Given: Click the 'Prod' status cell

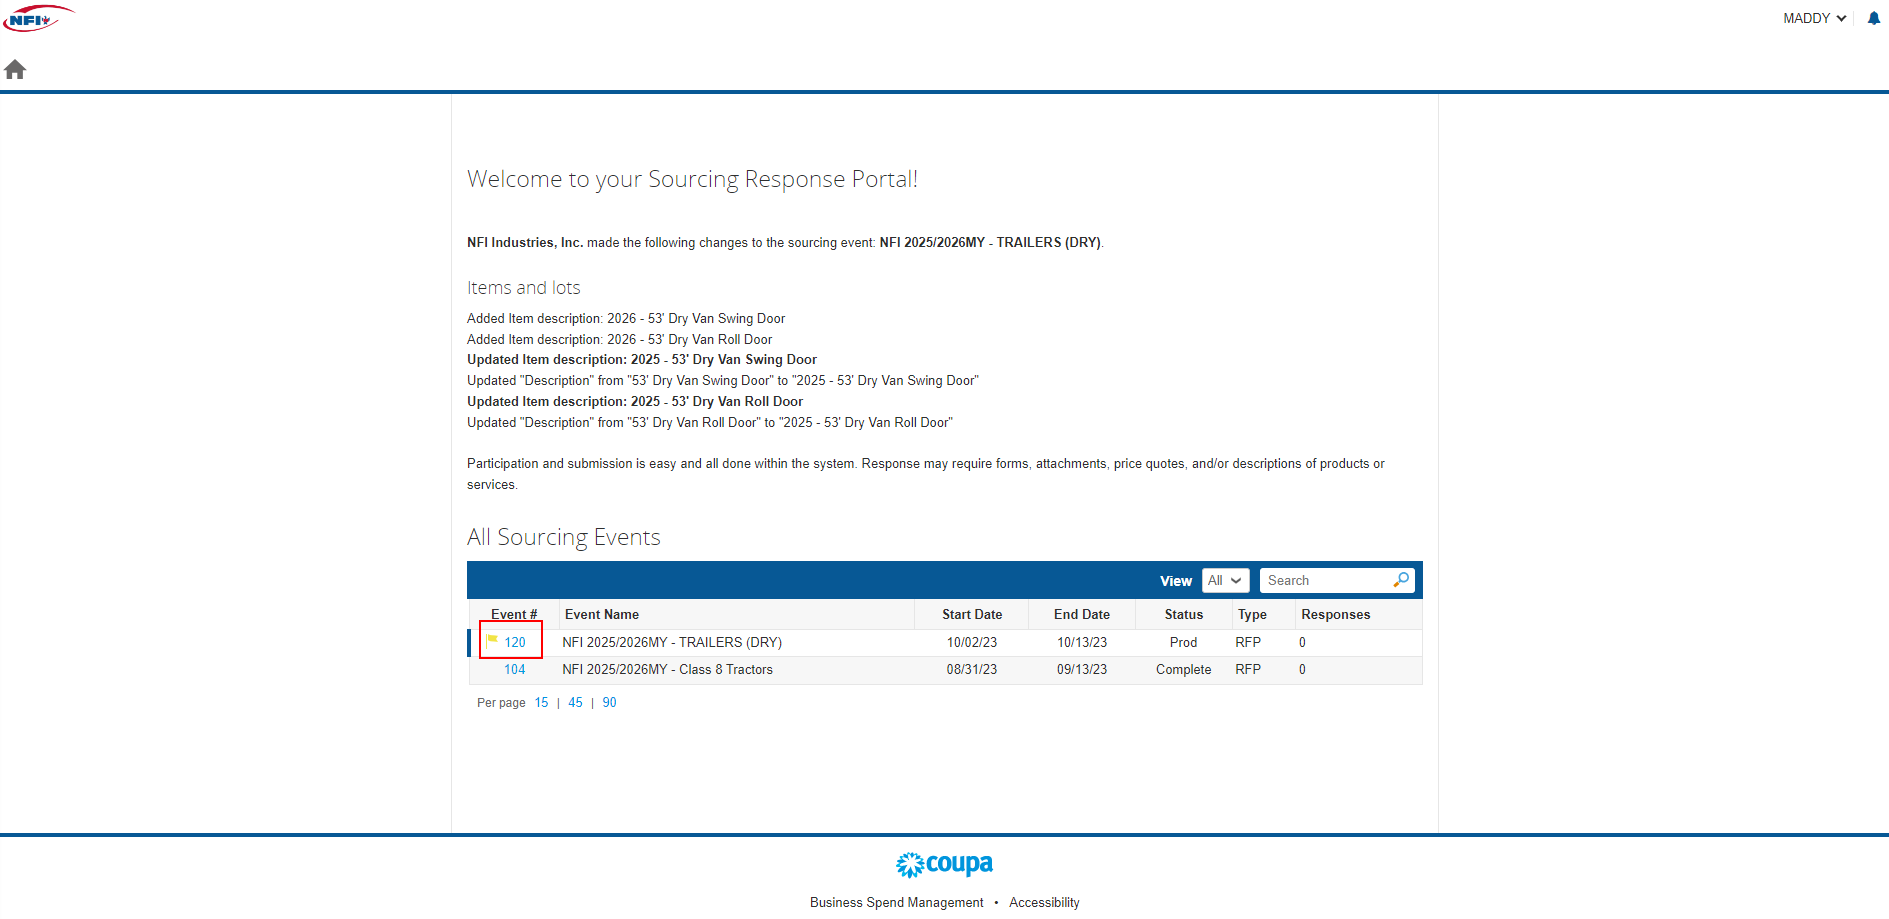Looking at the screenshot, I should click(1184, 642).
